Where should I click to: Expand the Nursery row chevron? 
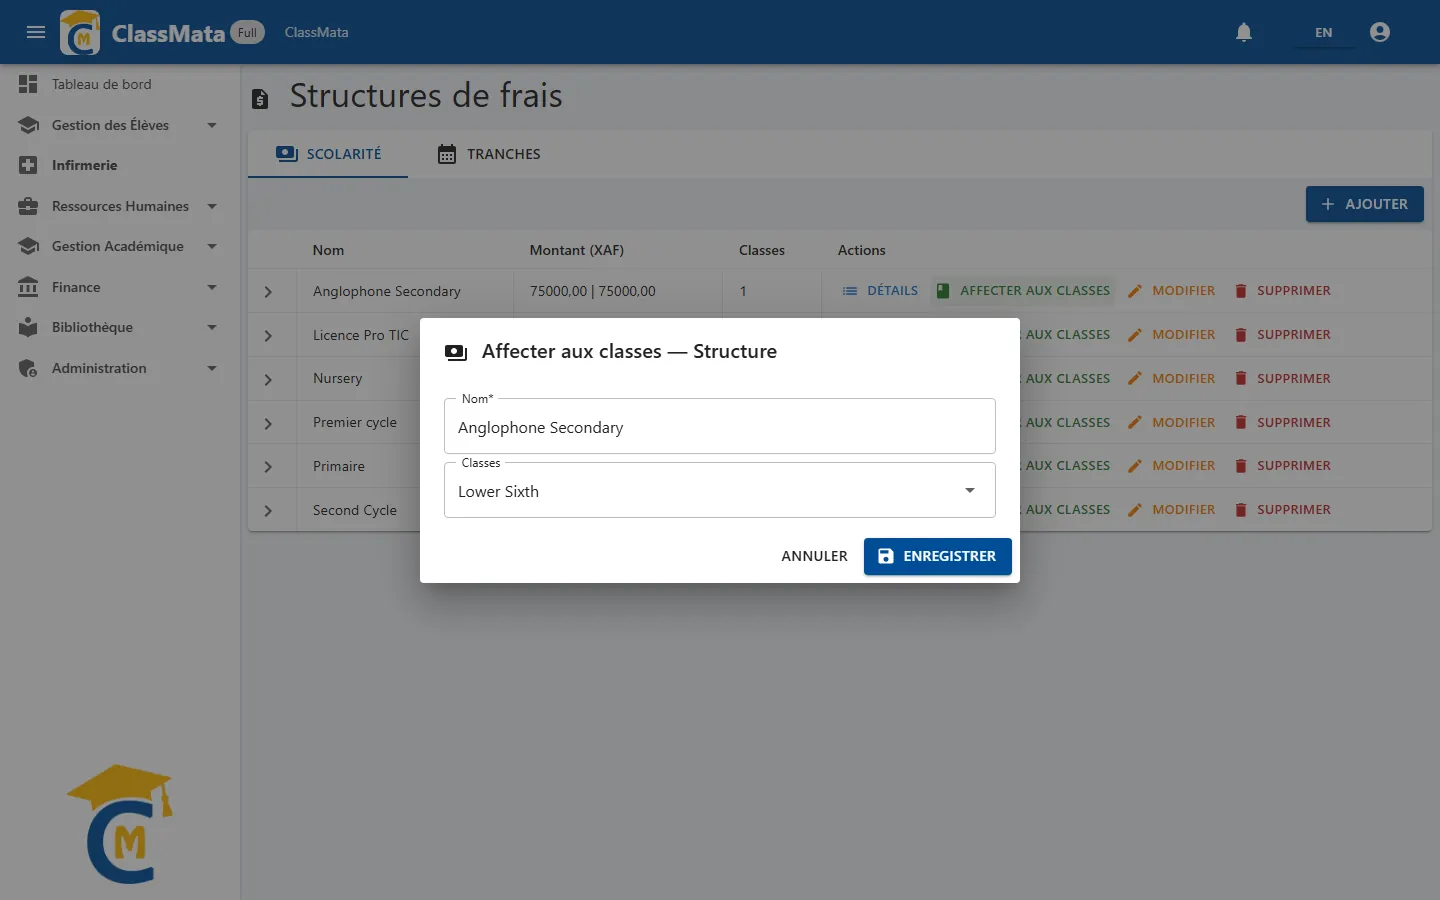pos(268,380)
